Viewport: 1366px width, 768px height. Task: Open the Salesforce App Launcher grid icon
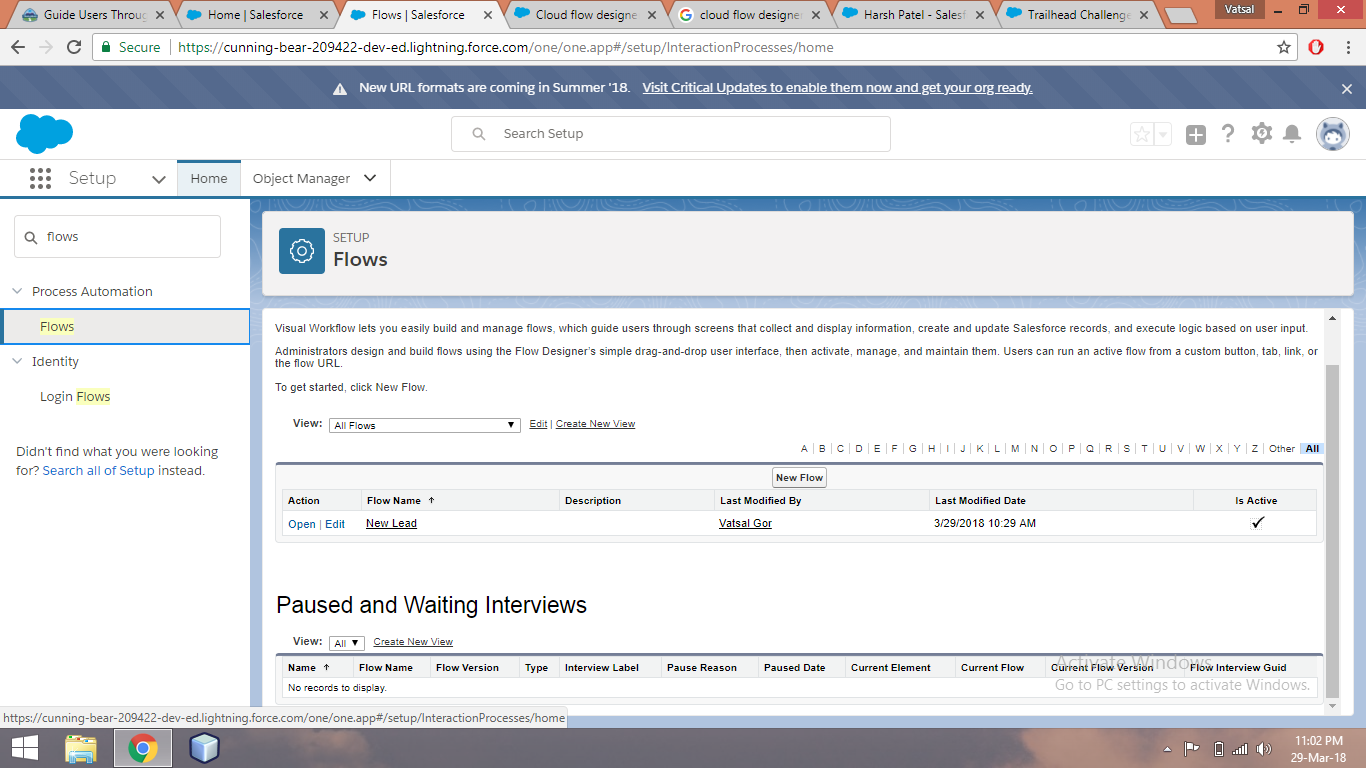point(40,178)
